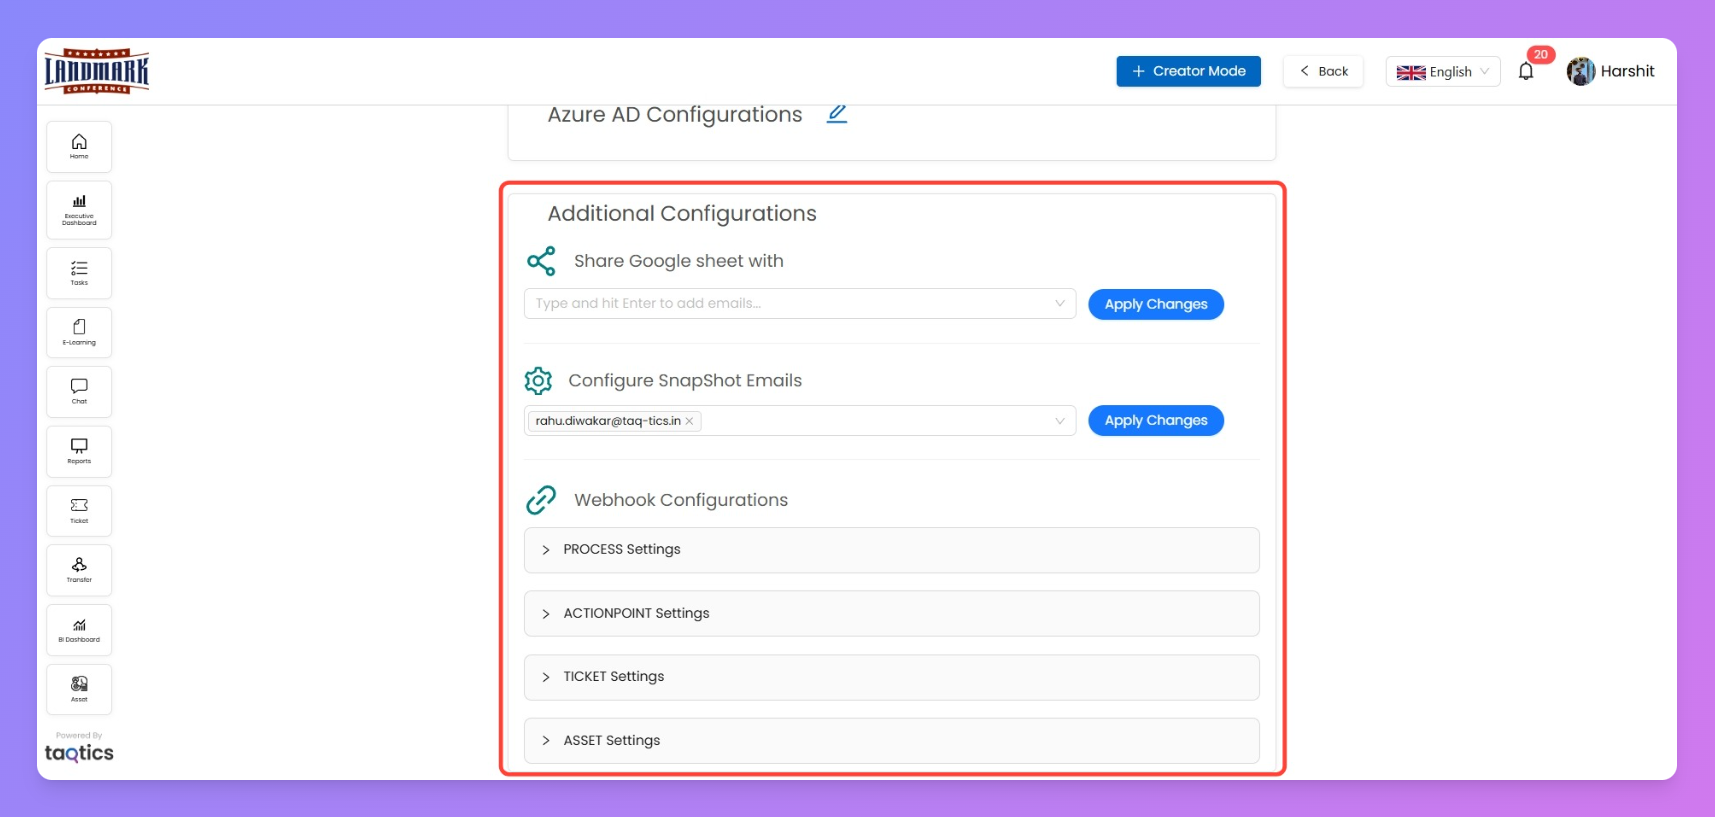Viewport: 1715px width, 817px height.
Task: Click the taqtics logo in the sidebar
Action: pyautogui.click(x=79, y=753)
